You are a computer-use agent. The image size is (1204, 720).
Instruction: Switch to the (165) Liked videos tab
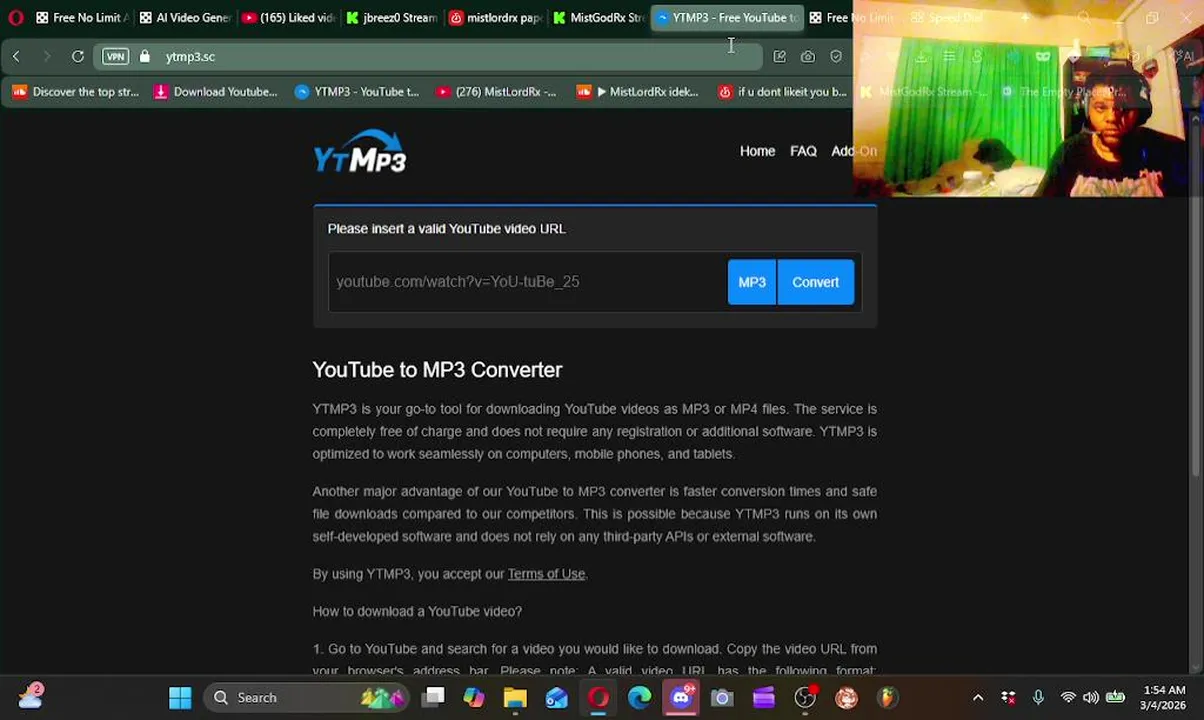288,17
